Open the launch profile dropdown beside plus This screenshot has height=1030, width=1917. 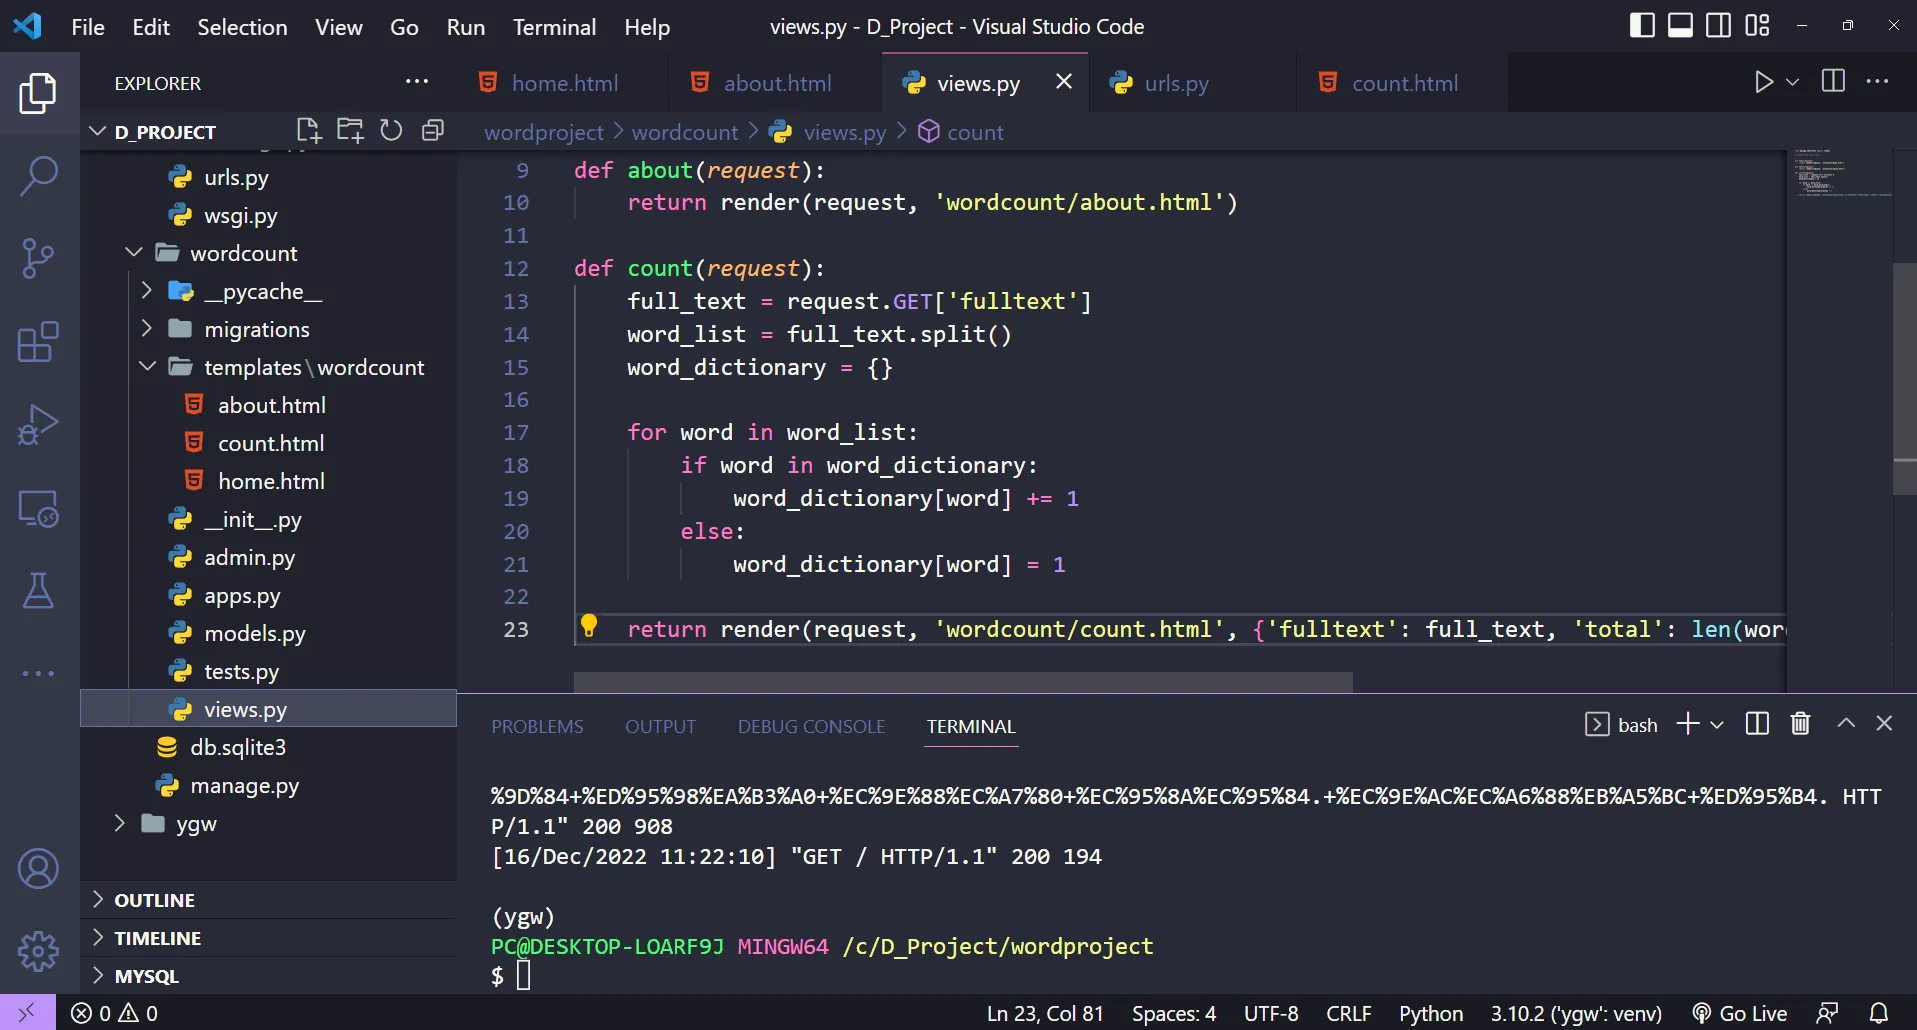tap(1717, 725)
